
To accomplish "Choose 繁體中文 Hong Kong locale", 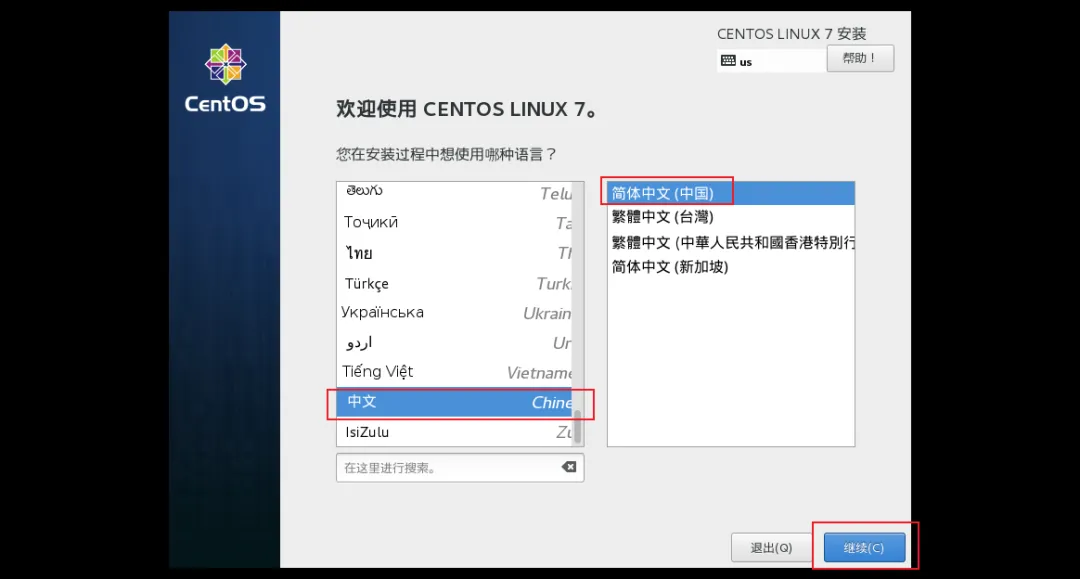I will click(731, 242).
